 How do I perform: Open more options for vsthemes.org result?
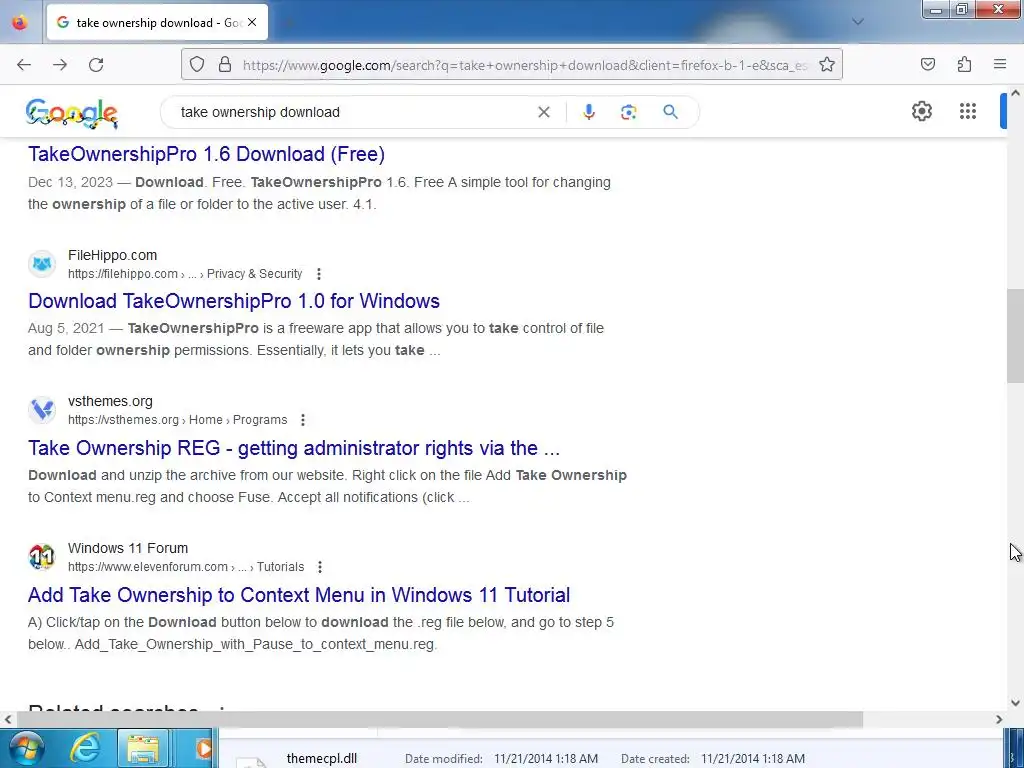click(x=302, y=420)
